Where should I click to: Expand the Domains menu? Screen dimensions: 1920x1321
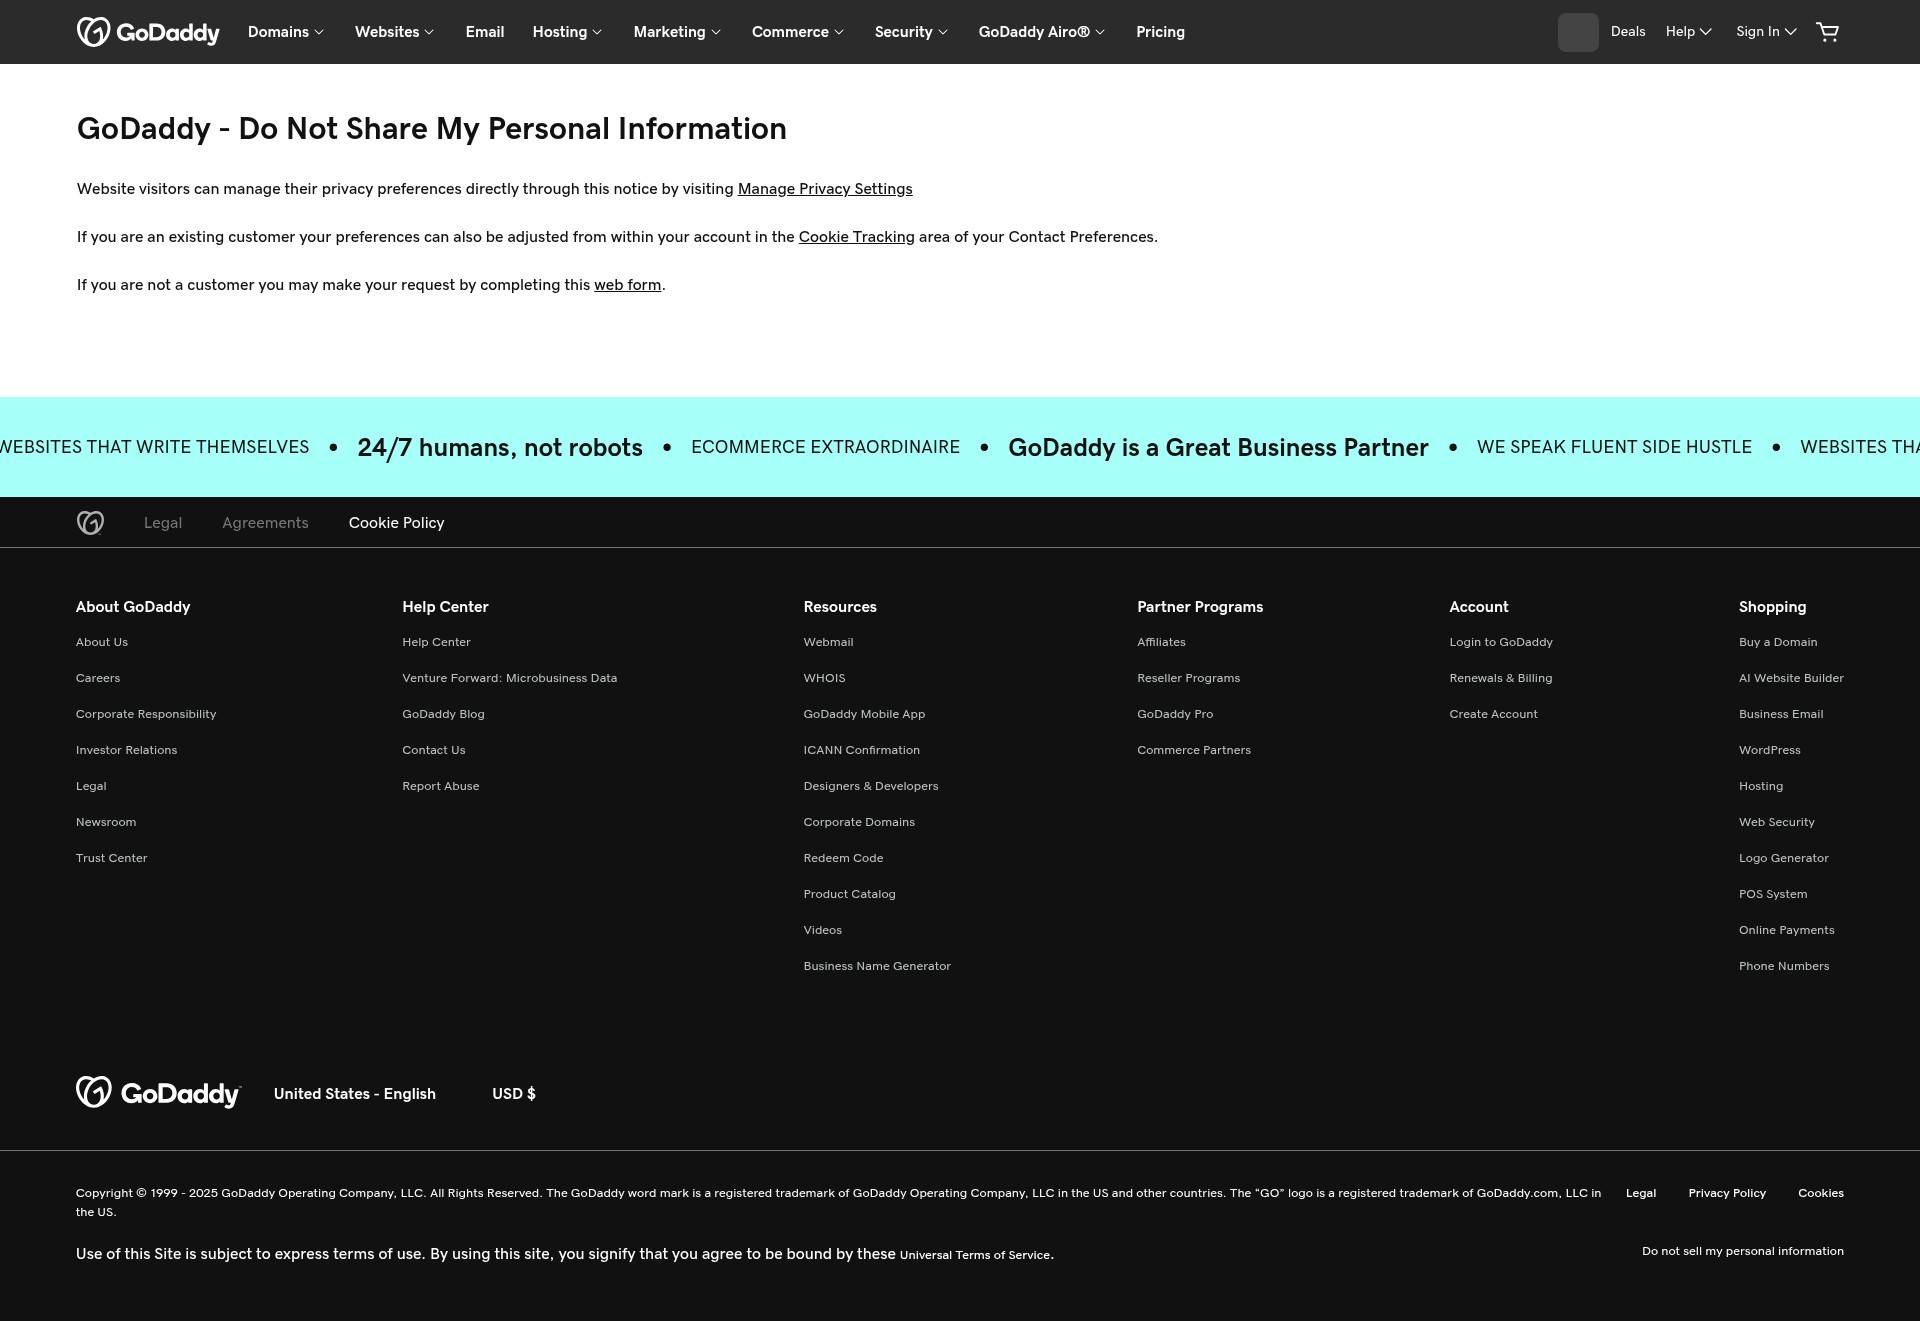coord(286,32)
